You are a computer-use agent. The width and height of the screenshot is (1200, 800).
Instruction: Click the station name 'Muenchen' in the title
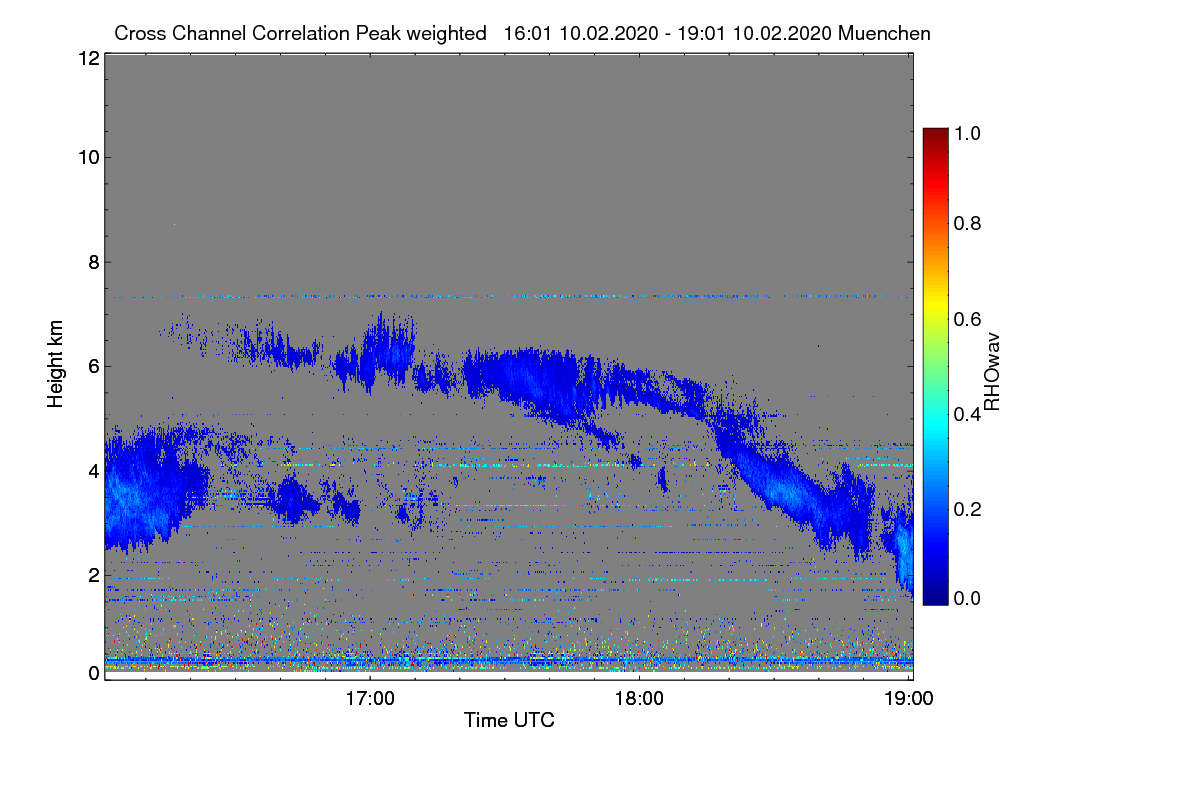point(885,33)
